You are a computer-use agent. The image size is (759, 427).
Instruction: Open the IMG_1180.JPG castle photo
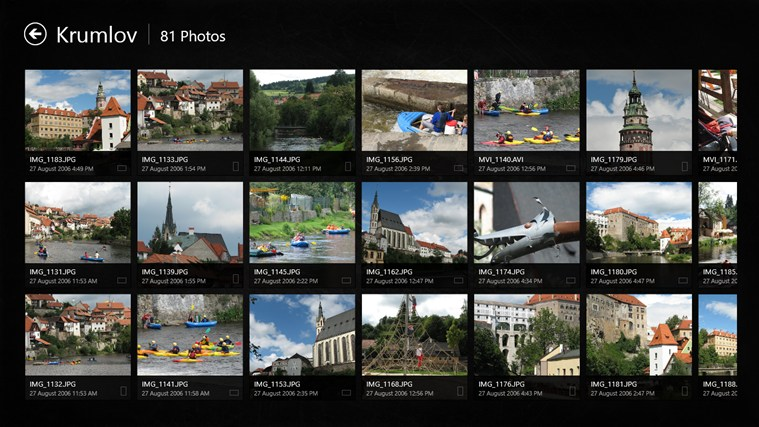(x=639, y=223)
